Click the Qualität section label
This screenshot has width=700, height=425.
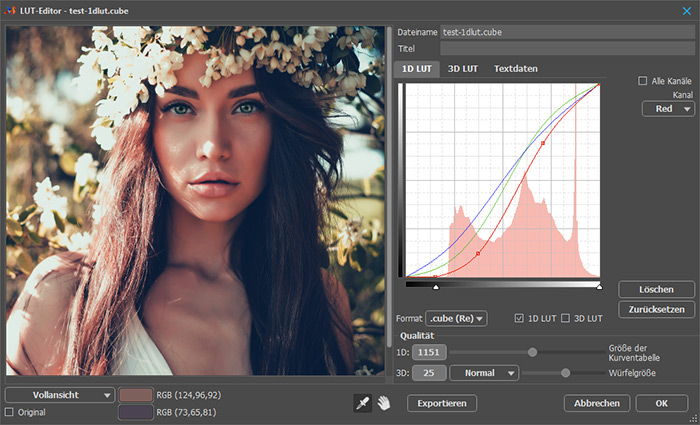pyautogui.click(x=417, y=336)
